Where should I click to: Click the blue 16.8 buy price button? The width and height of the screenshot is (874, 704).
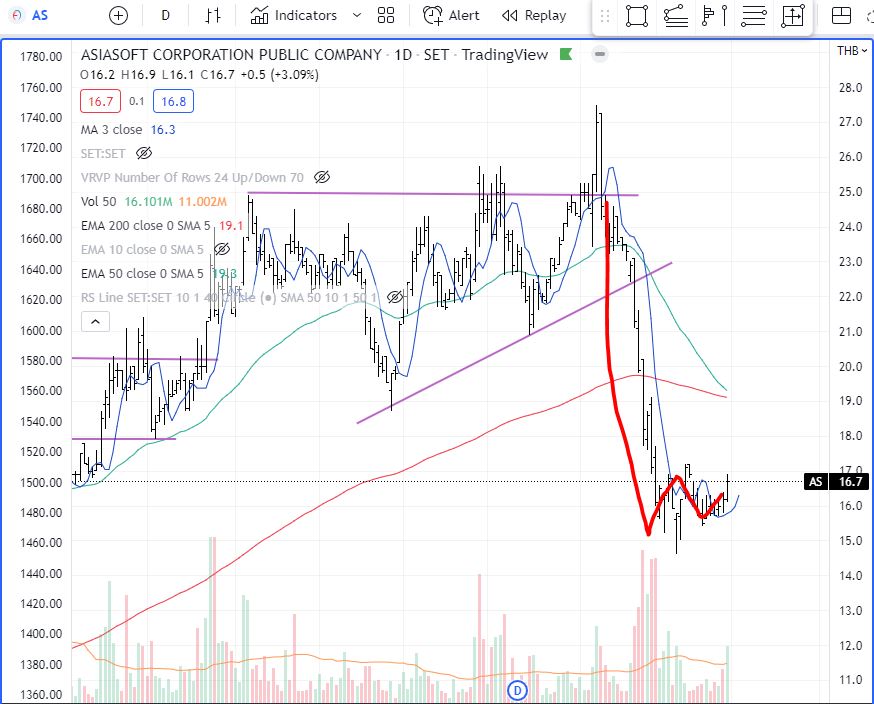tap(173, 101)
